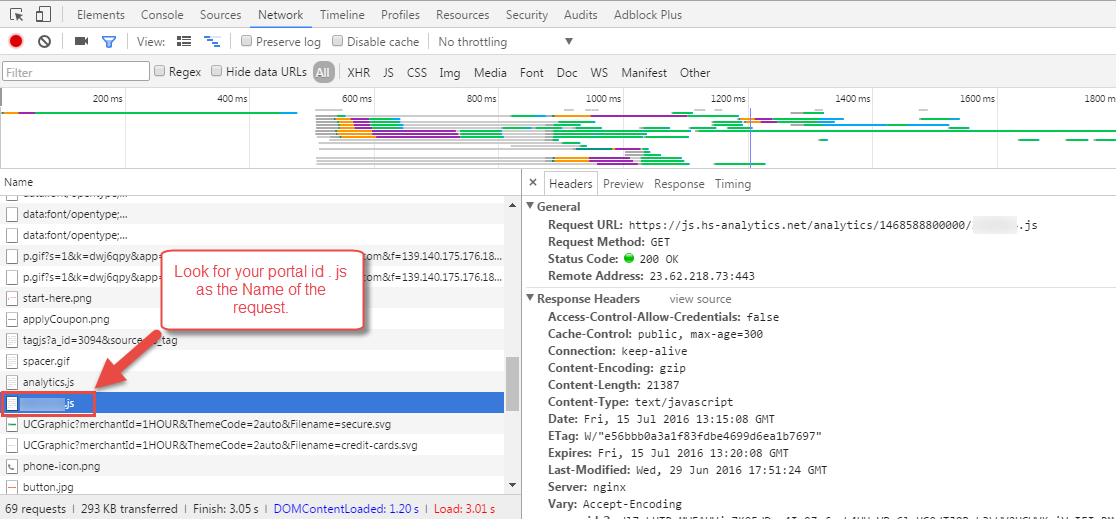Filter requests by Font

click(532, 73)
